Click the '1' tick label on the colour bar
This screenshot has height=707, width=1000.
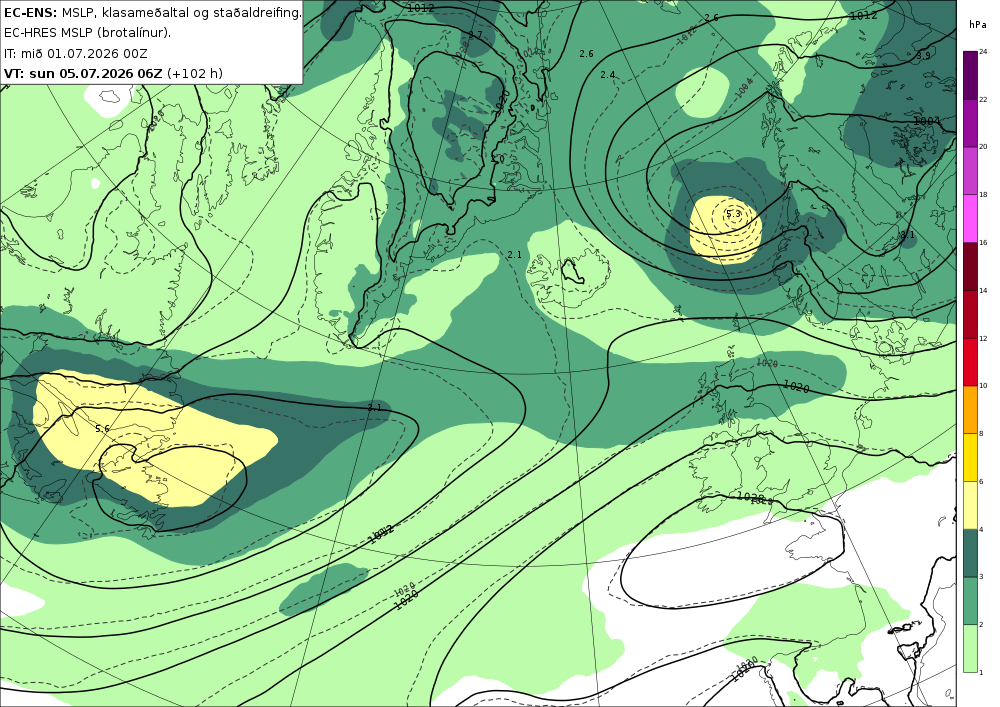pyautogui.click(x=982, y=673)
